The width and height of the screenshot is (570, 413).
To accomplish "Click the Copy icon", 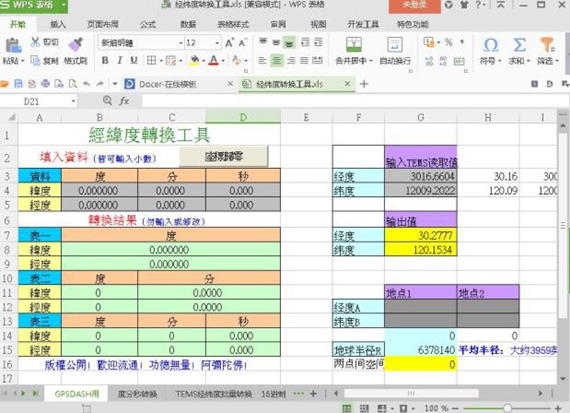I will pos(35,60).
